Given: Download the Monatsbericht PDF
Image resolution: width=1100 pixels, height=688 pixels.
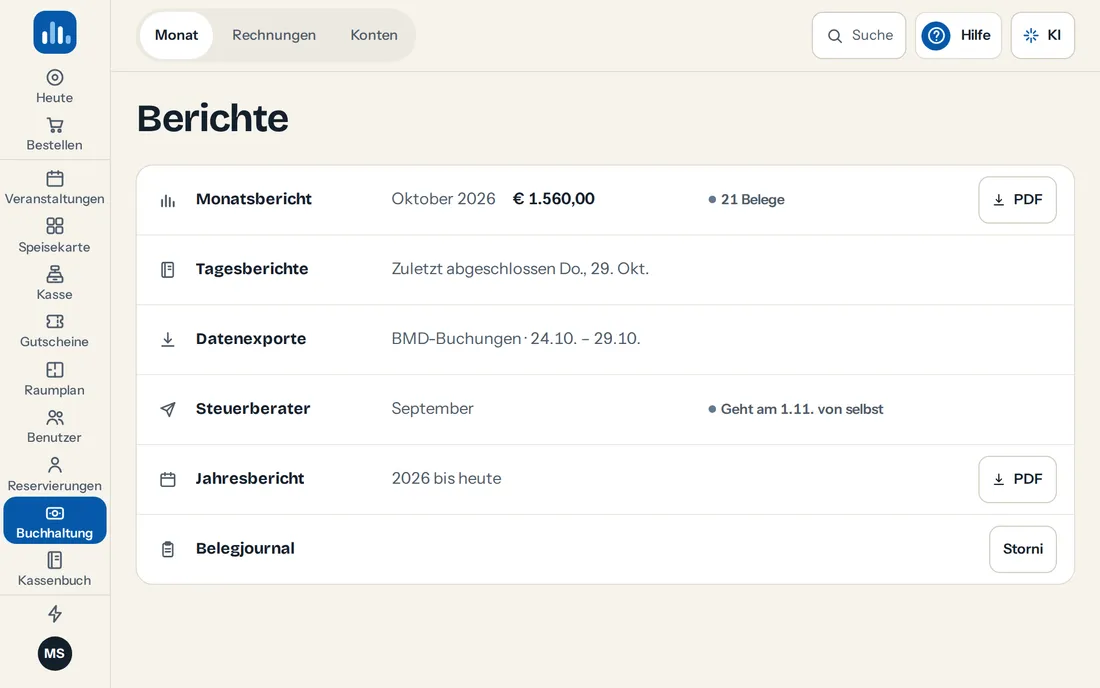Looking at the screenshot, I should 1017,200.
